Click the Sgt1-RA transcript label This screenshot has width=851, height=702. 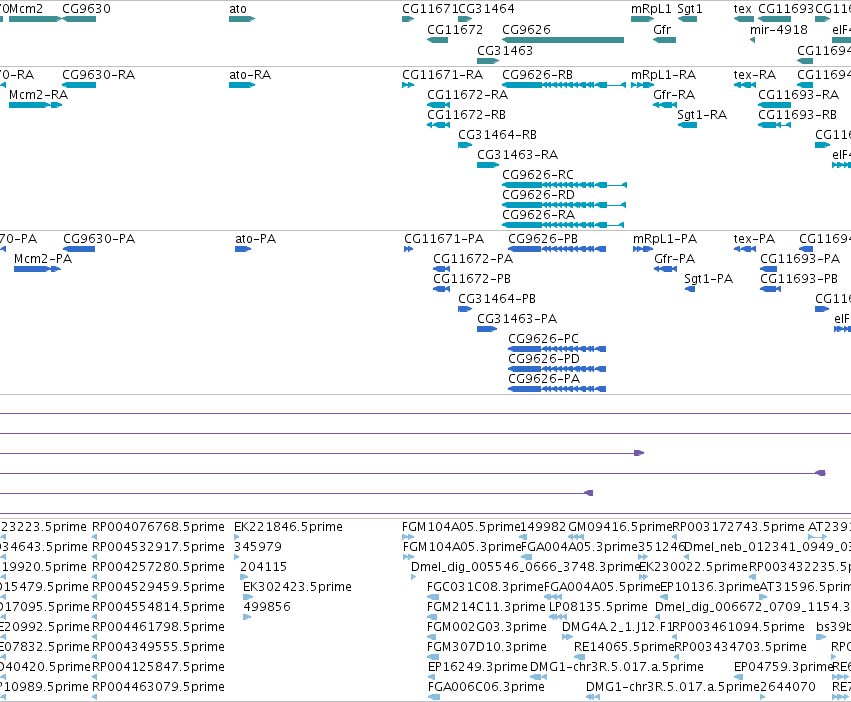pyautogui.click(x=702, y=115)
